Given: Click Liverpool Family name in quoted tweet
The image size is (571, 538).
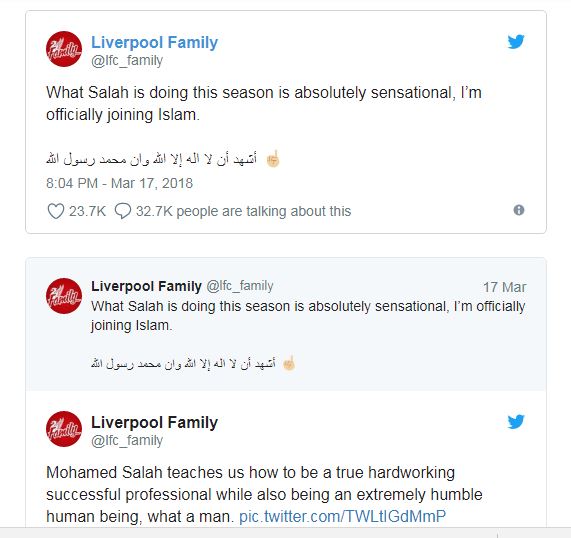Looking at the screenshot, I should point(146,286).
